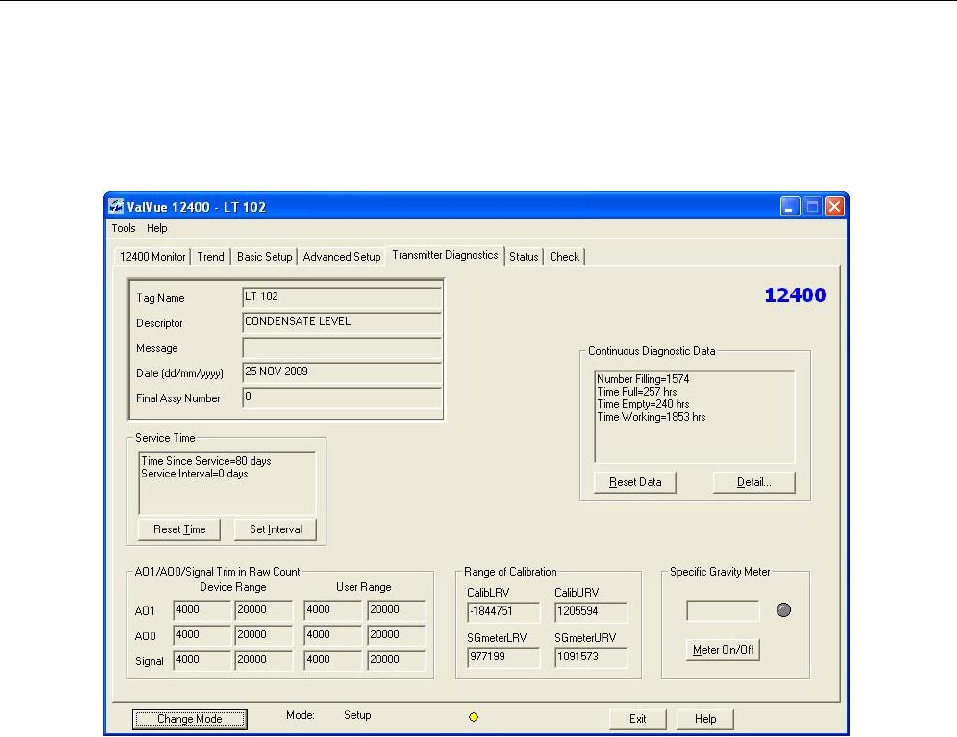Open diagnostic Detail... button
Image resolution: width=957 pixels, height=737 pixels.
[754, 482]
